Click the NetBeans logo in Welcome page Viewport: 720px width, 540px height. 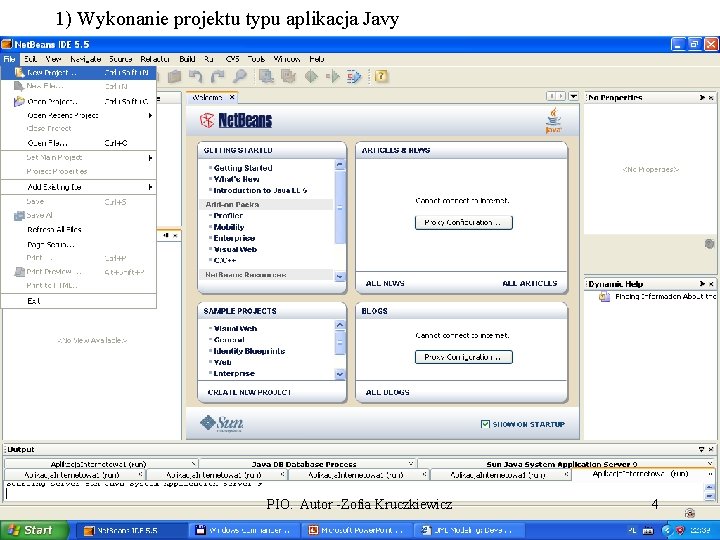tap(236, 120)
